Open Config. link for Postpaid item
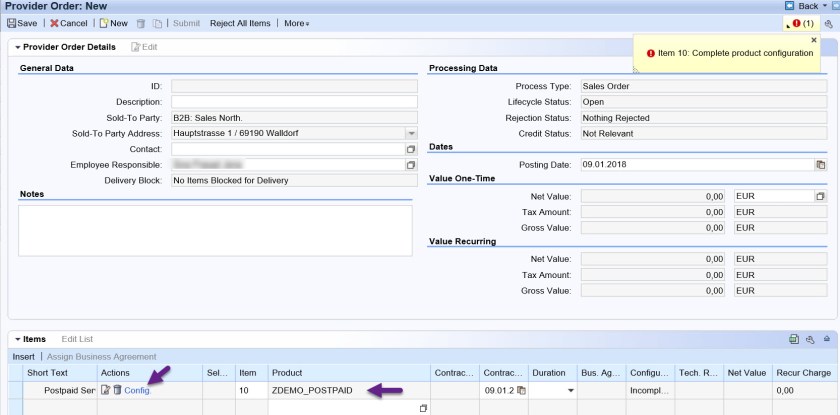The image size is (840, 415). [138, 390]
